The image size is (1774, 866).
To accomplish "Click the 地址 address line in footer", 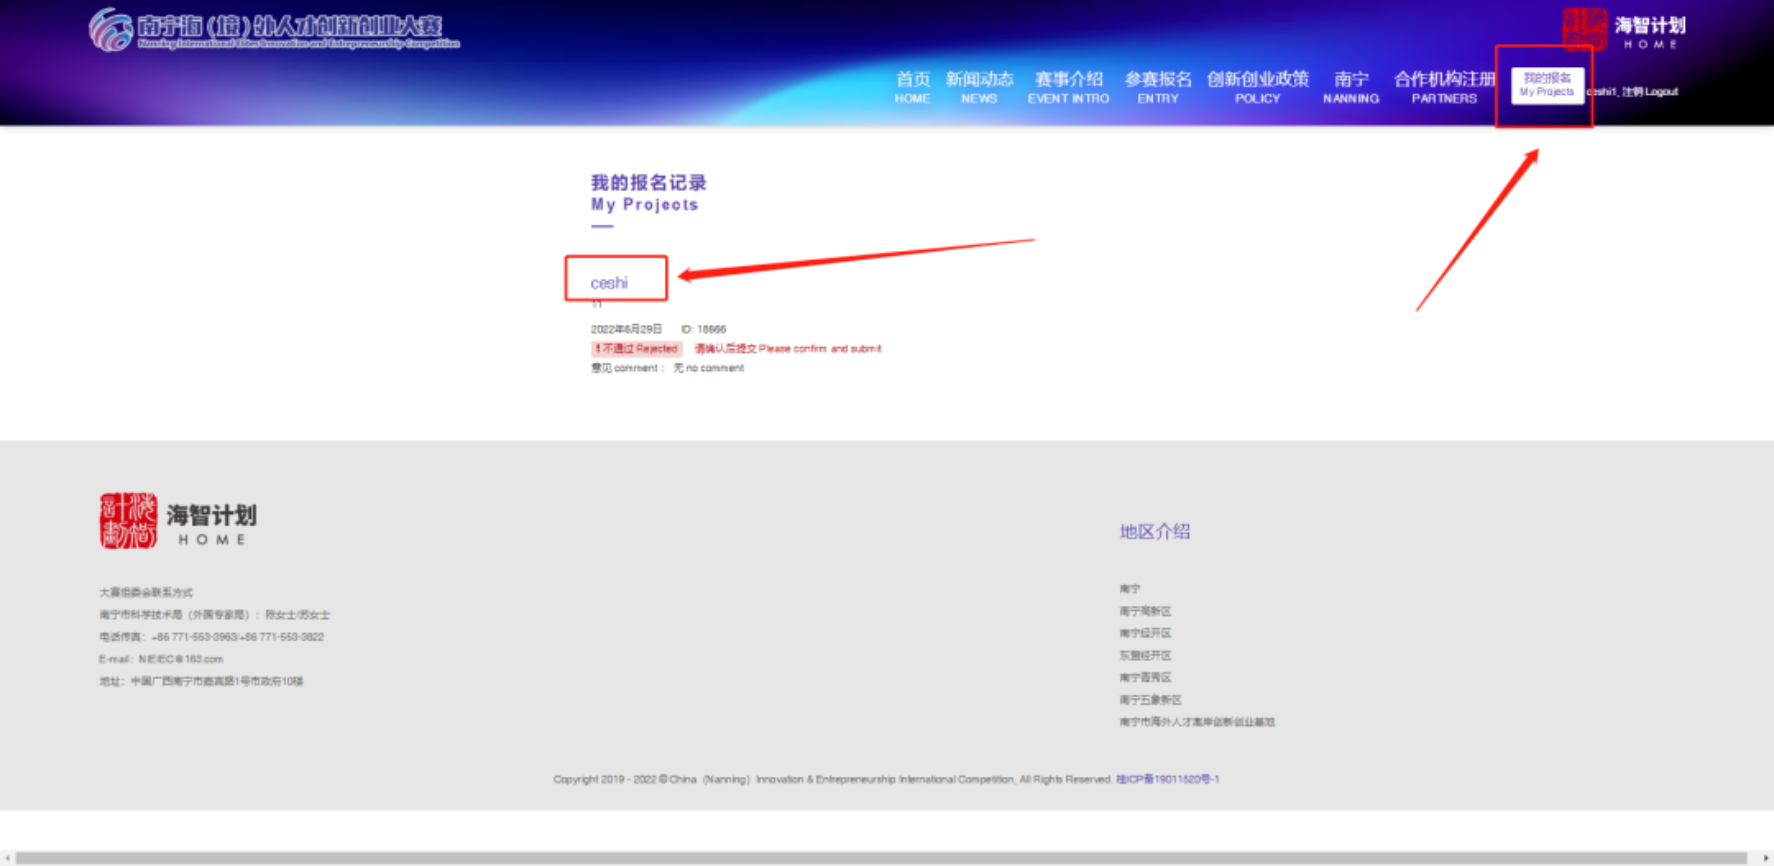I will tap(201, 681).
